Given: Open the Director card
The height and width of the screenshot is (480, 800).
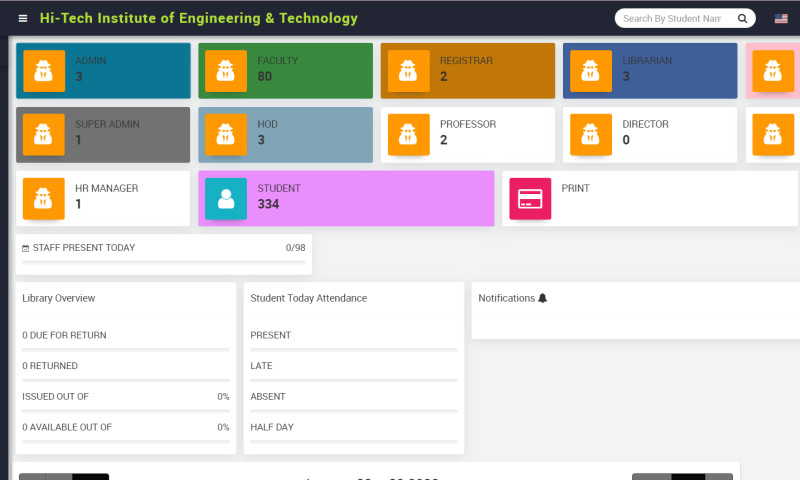Looking at the screenshot, I should (x=650, y=134).
